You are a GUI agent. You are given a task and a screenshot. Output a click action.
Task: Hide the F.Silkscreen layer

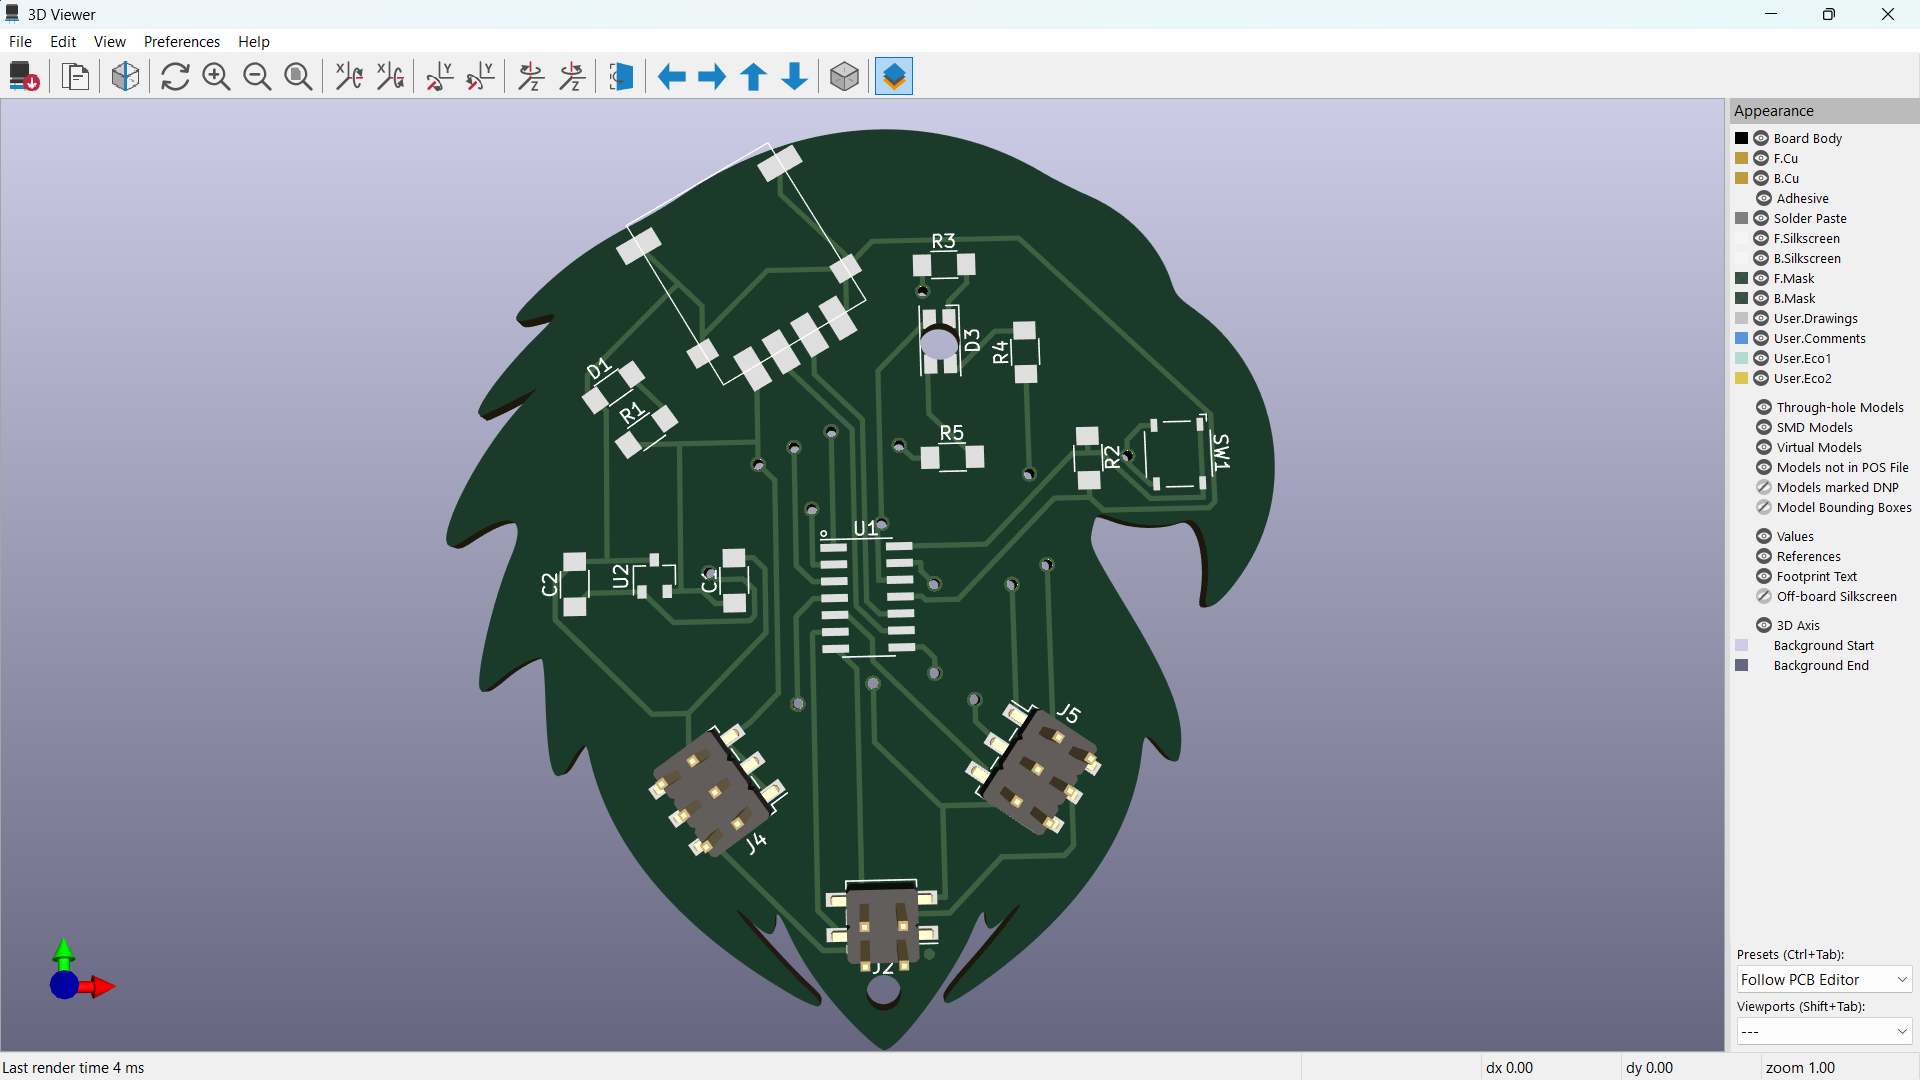1762,238
